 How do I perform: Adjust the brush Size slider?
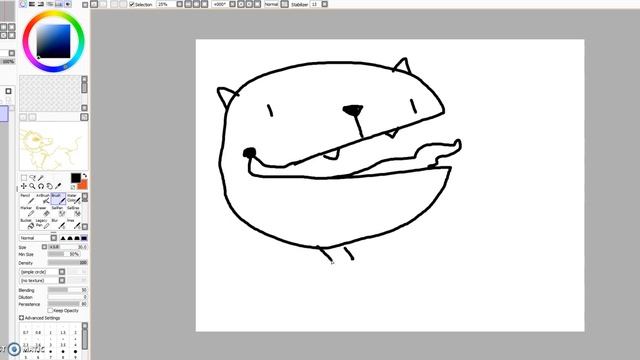coord(67,247)
